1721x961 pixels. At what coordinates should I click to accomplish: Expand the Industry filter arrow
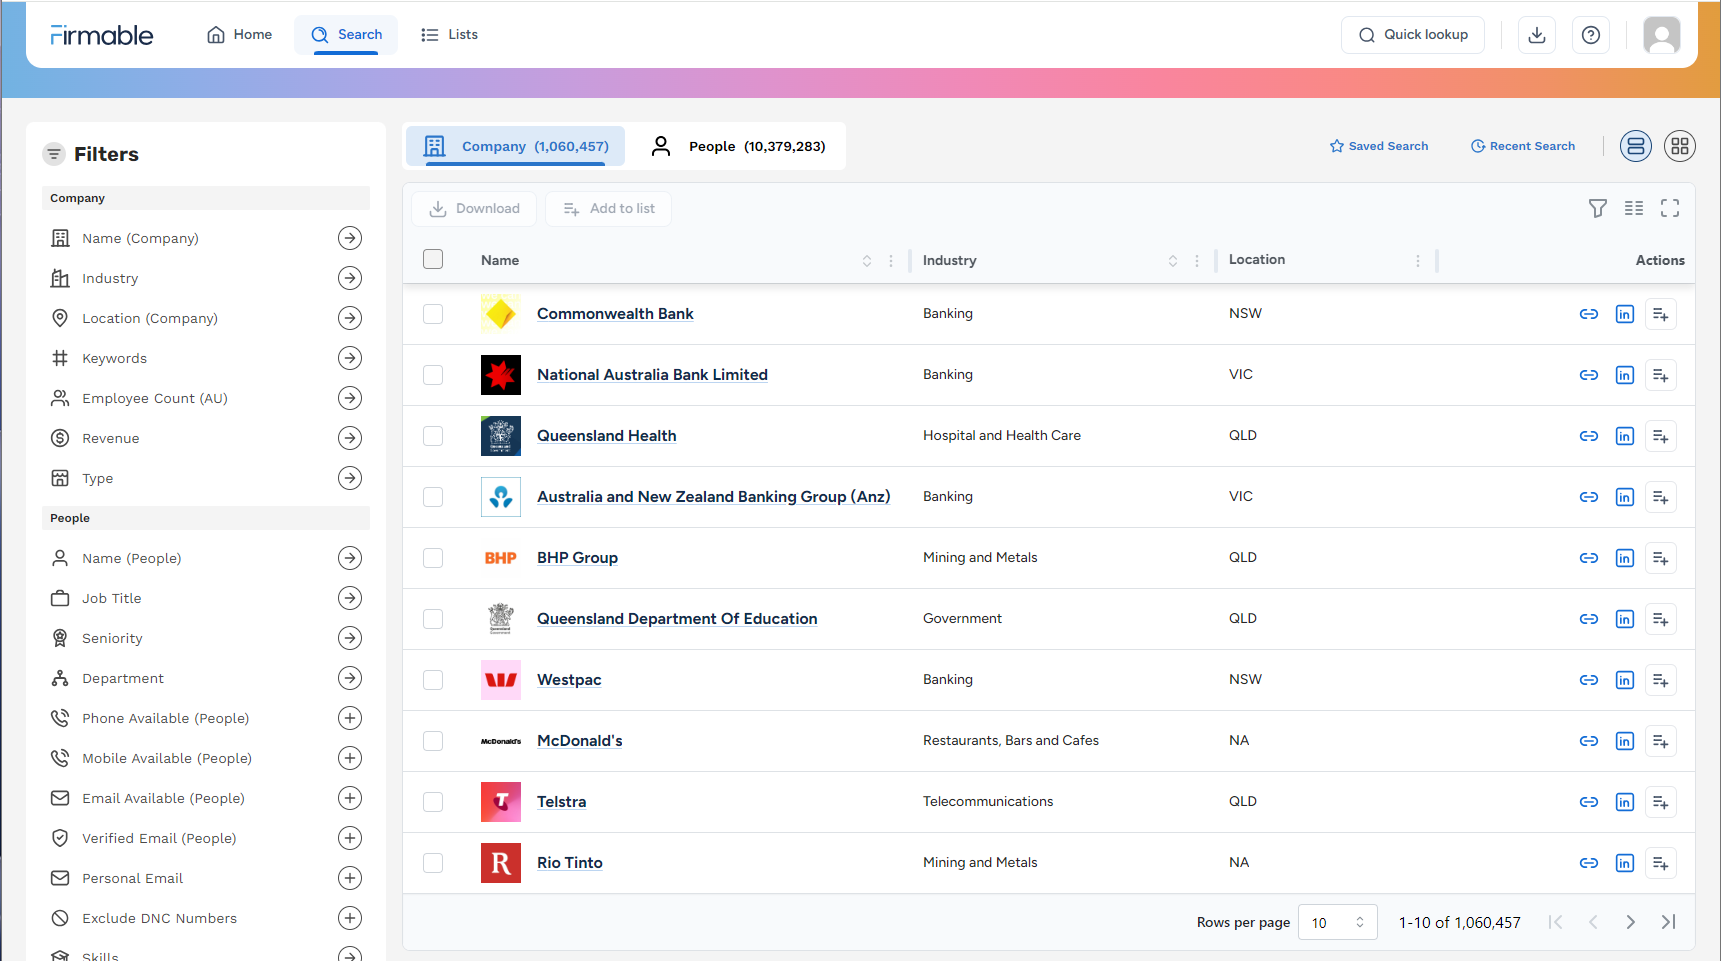coord(350,278)
